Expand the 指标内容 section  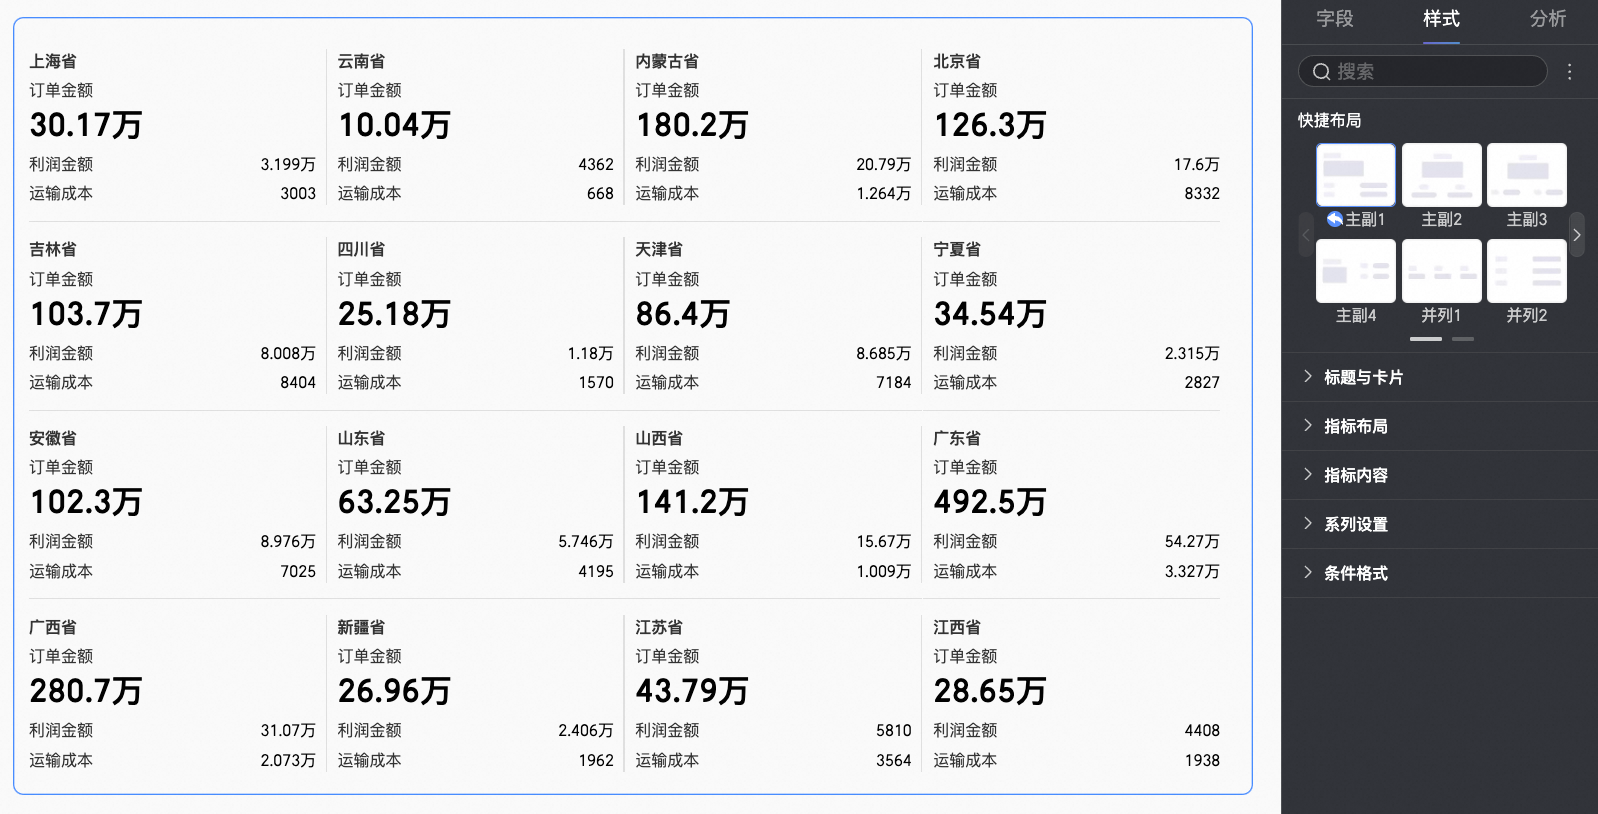1355,475
